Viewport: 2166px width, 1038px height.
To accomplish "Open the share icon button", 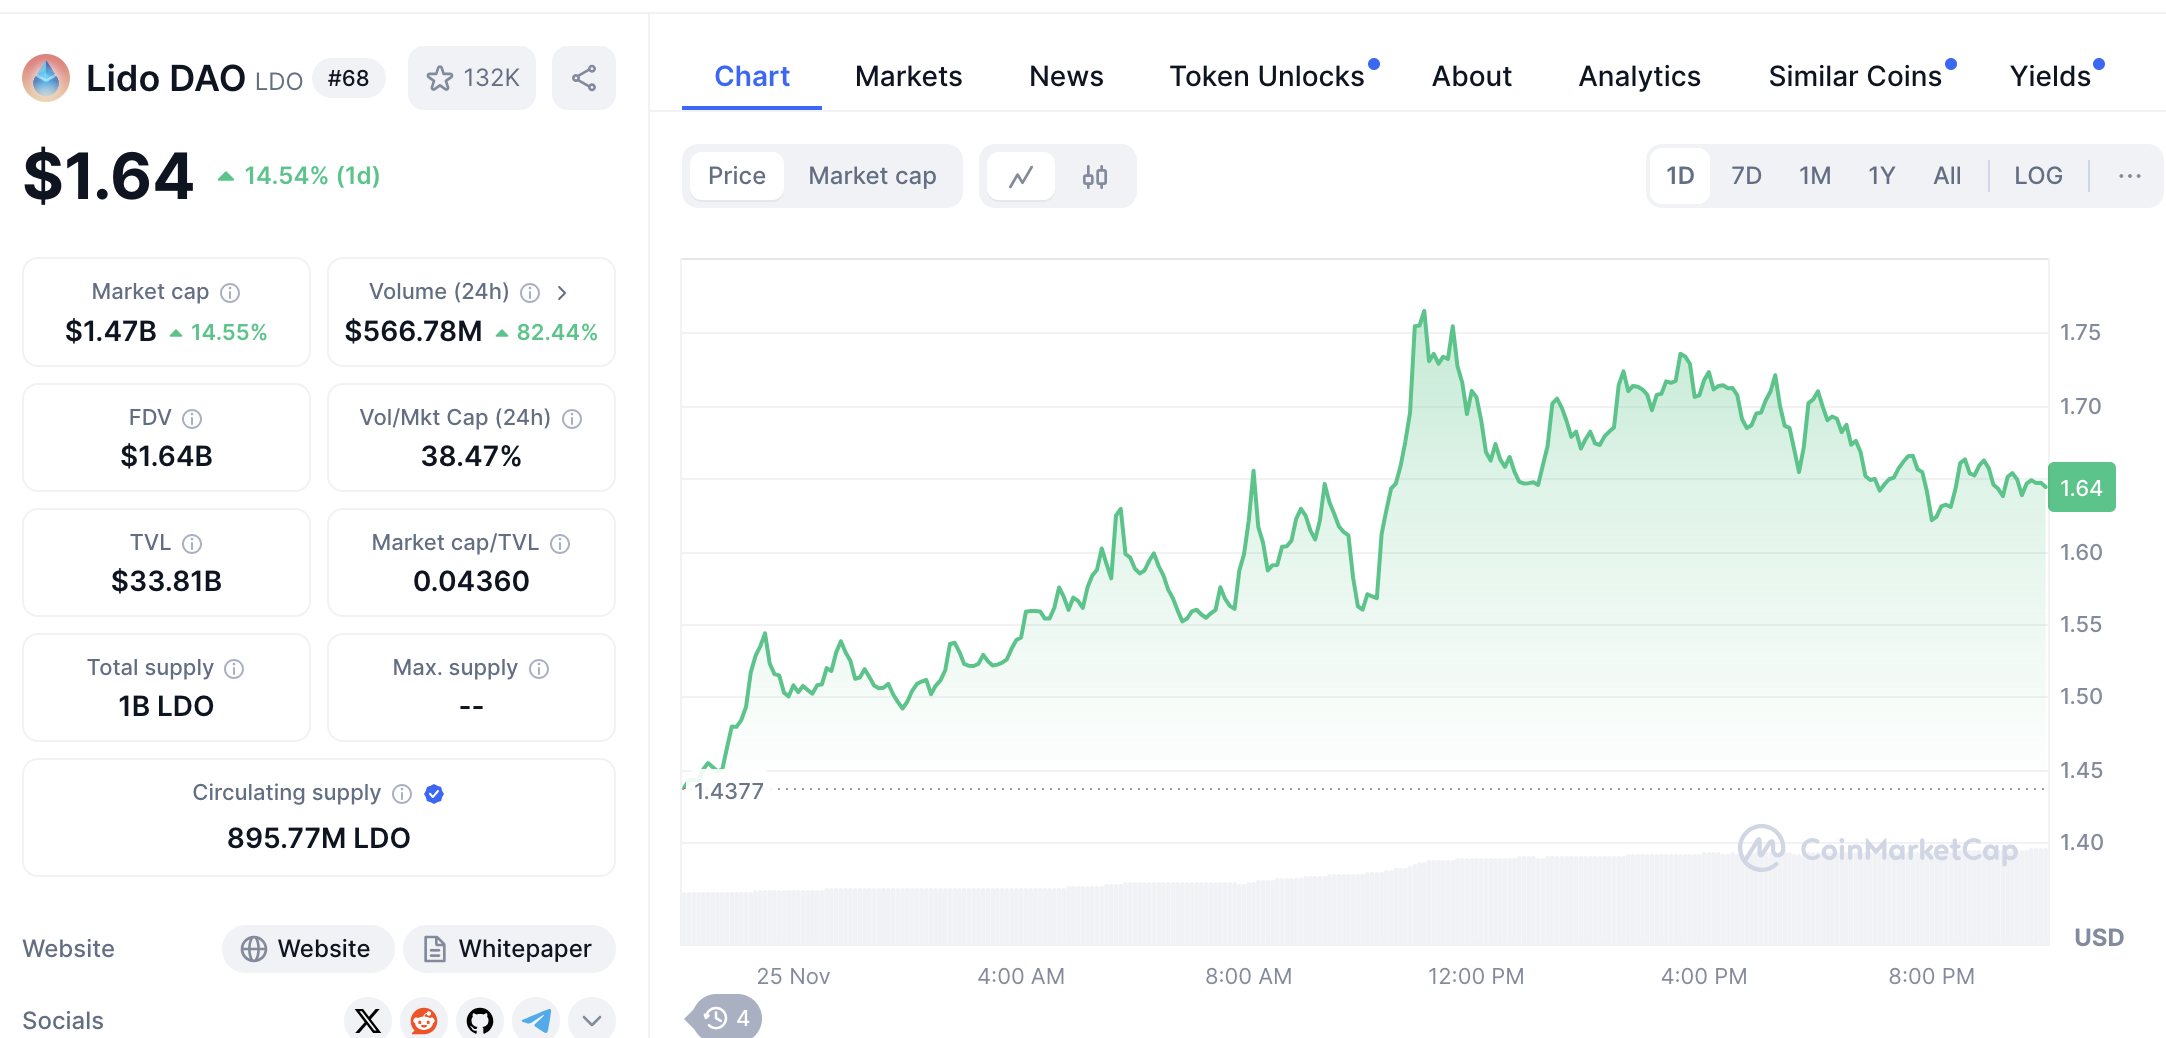I will click(x=584, y=78).
